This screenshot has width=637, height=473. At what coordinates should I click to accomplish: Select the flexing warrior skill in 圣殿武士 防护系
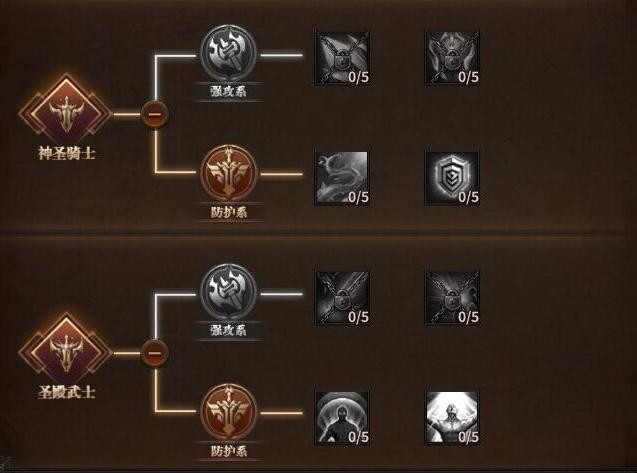(x=452, y=417)
